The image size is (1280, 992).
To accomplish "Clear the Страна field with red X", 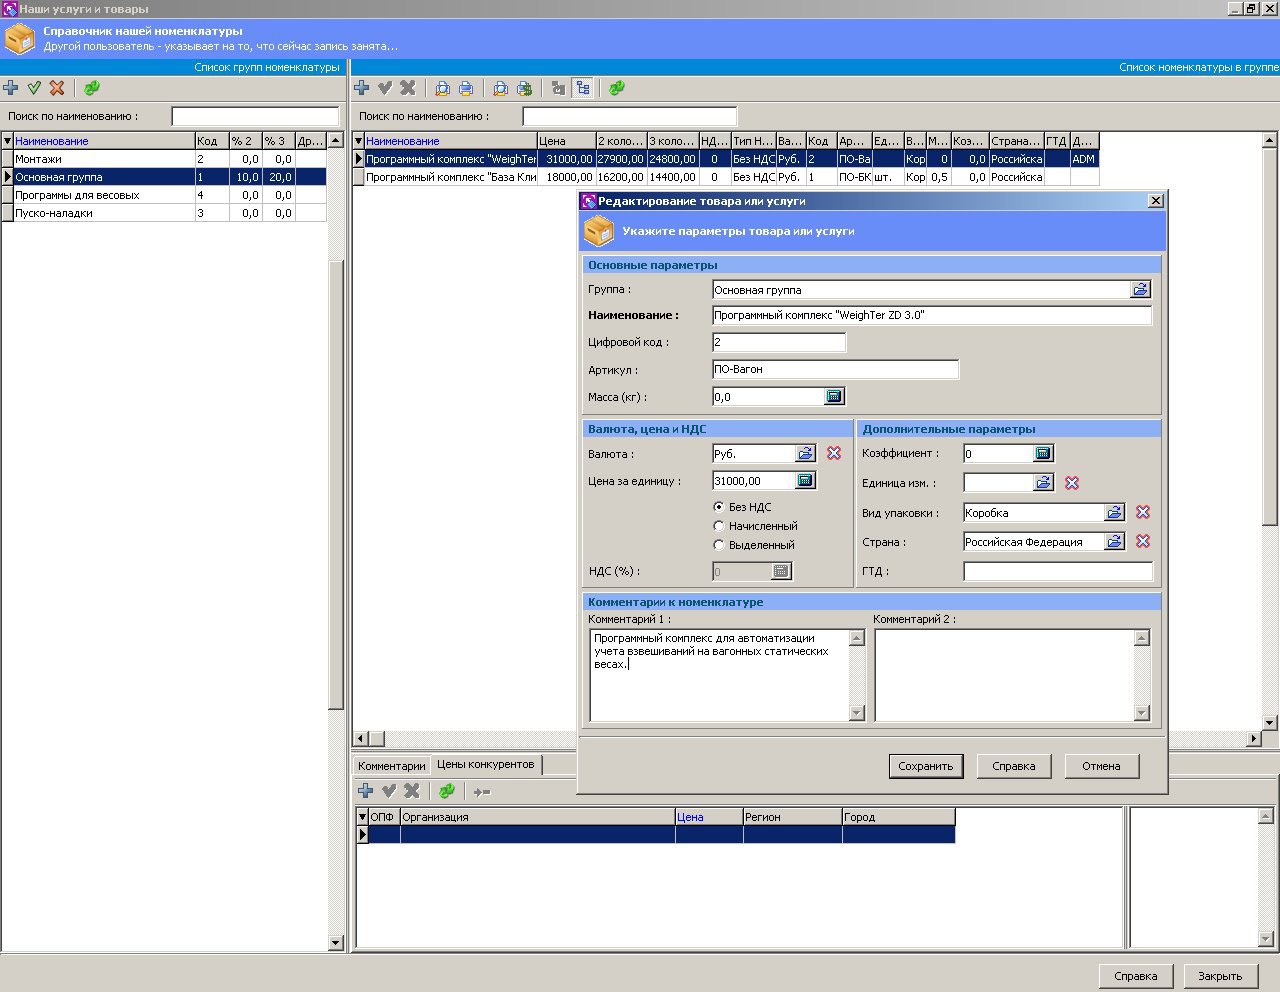I will [x=1143, y=542].
